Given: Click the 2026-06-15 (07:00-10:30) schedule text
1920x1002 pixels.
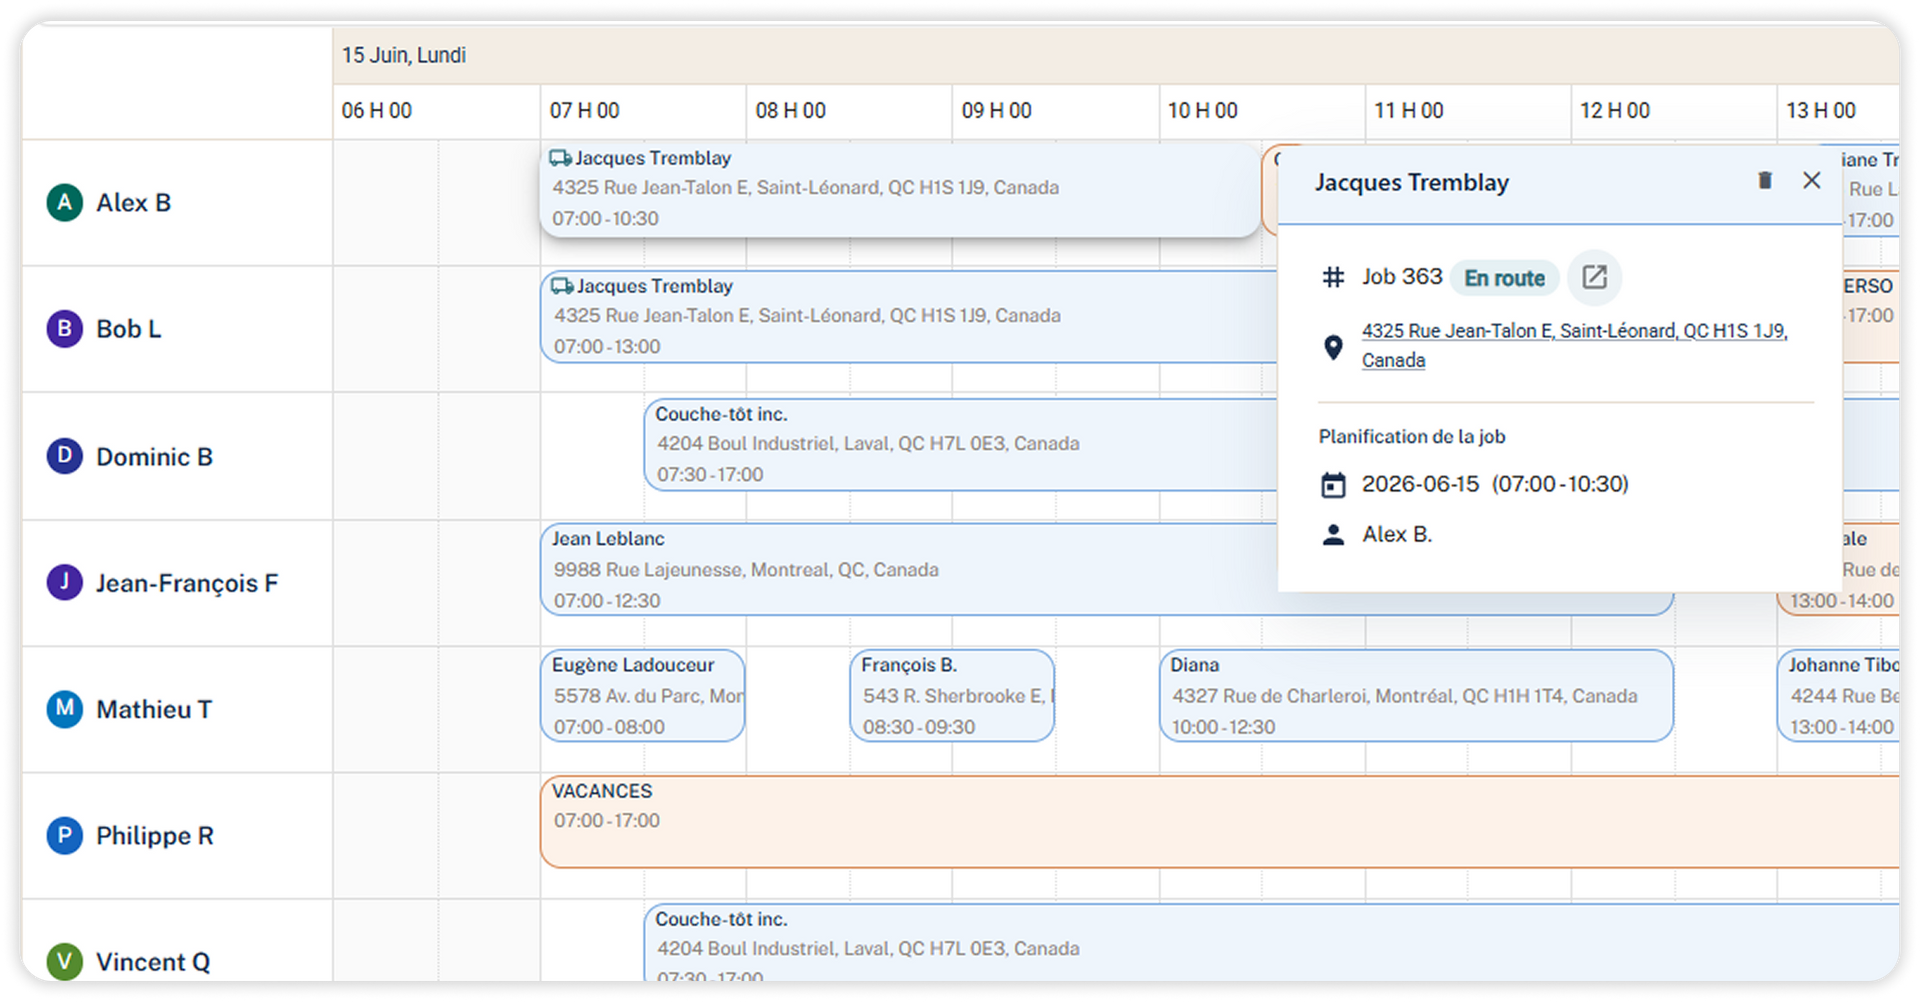Looking at the screenshot, I should [x=1495, y=484].
